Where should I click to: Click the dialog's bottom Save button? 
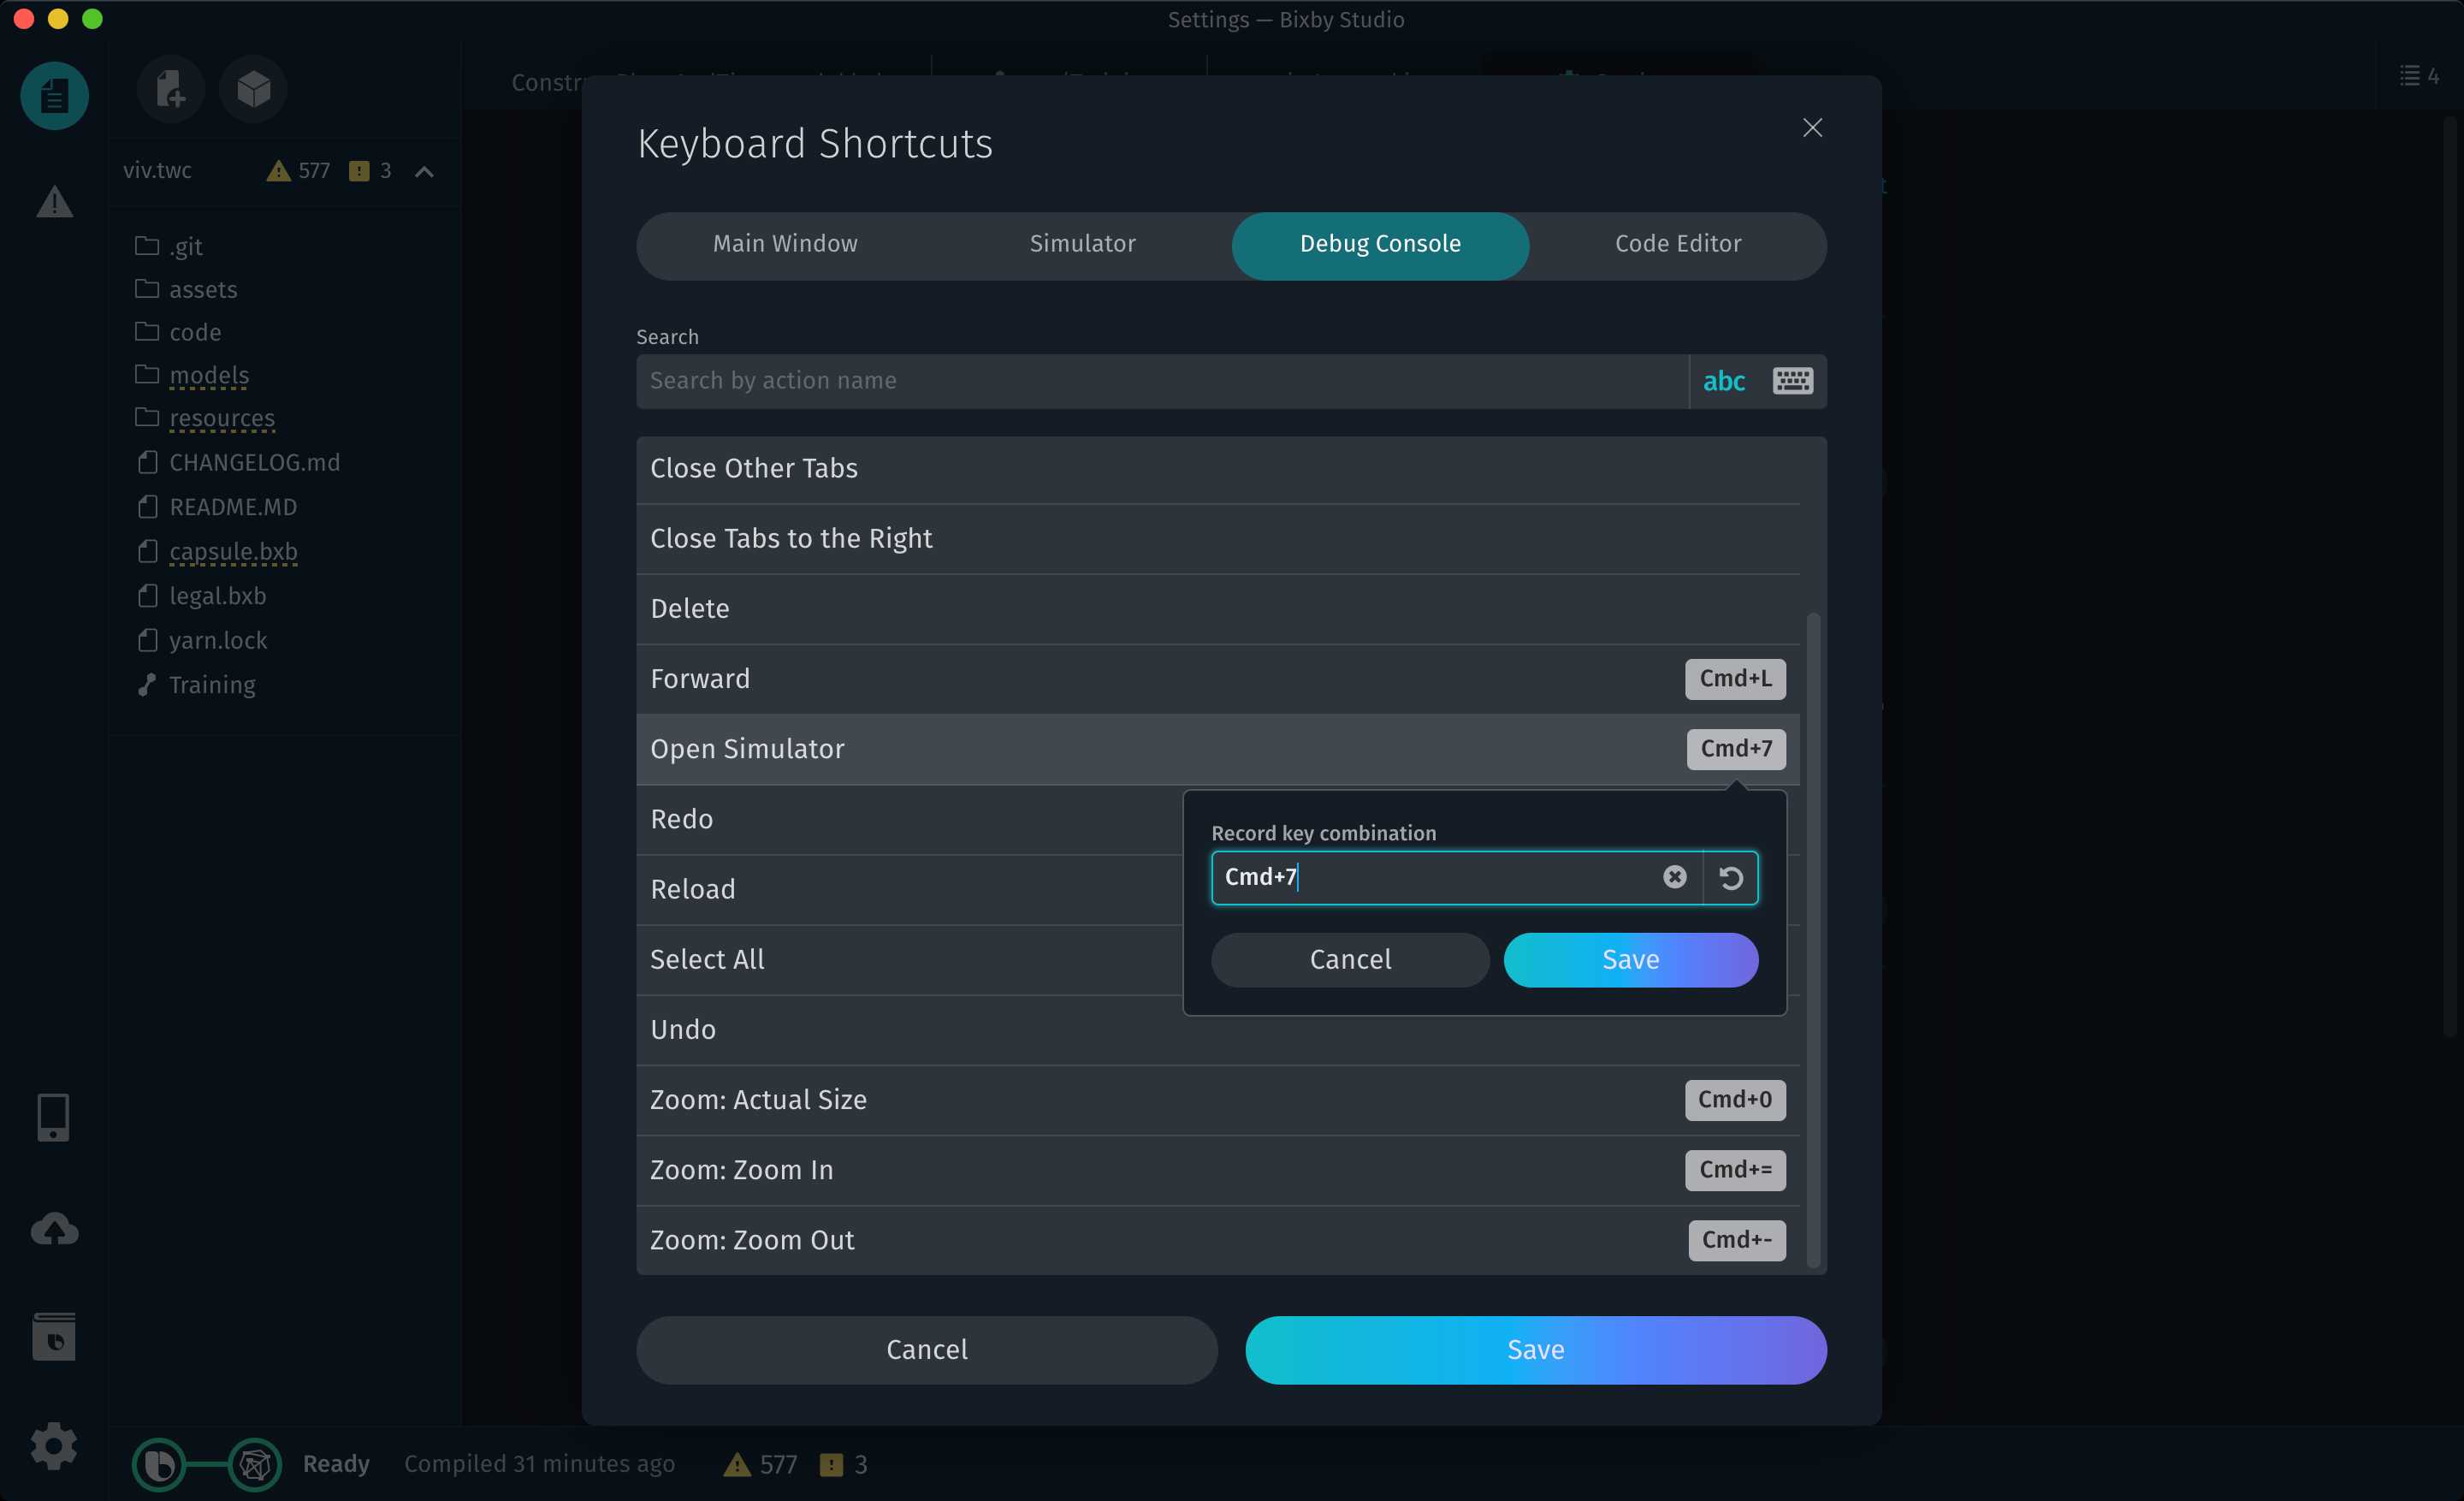tap(1535, 1350)
